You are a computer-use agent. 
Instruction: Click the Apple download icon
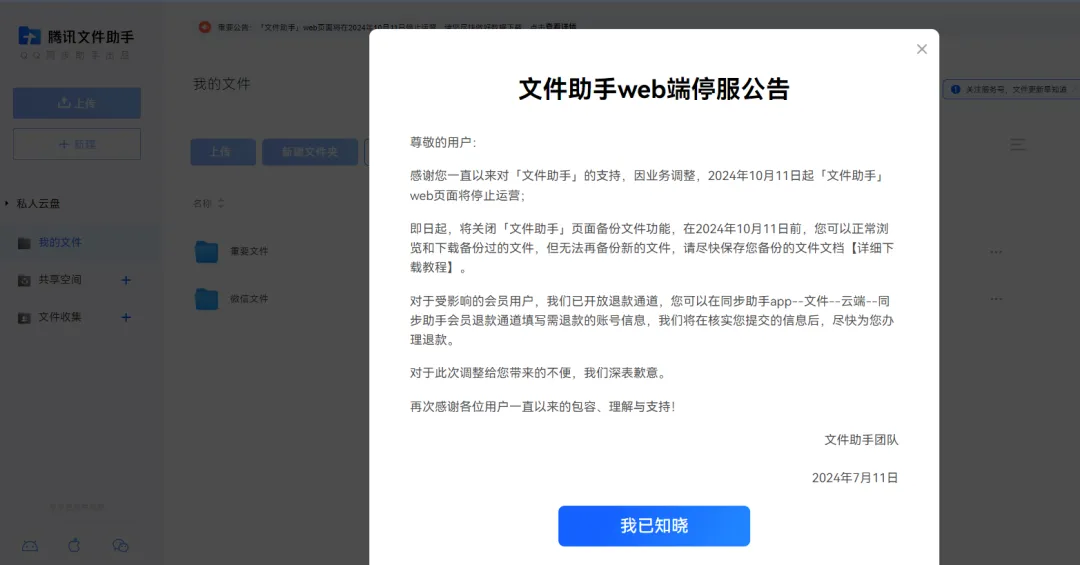74,546
